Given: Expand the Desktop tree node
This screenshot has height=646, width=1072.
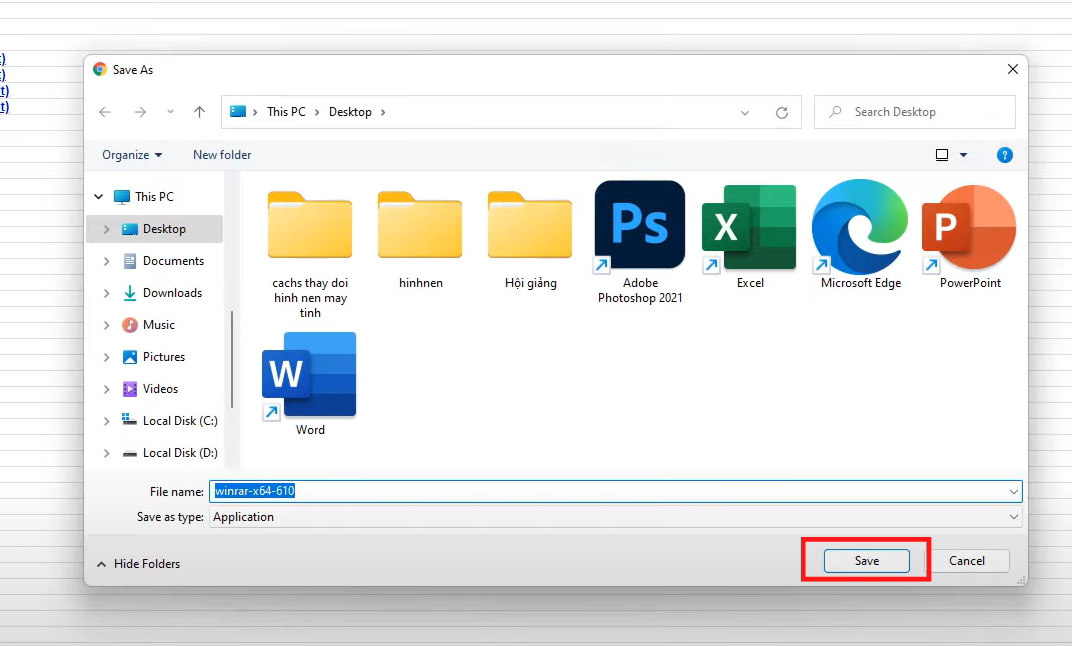Looking at the screenshot, I should (x=106, y=229).
